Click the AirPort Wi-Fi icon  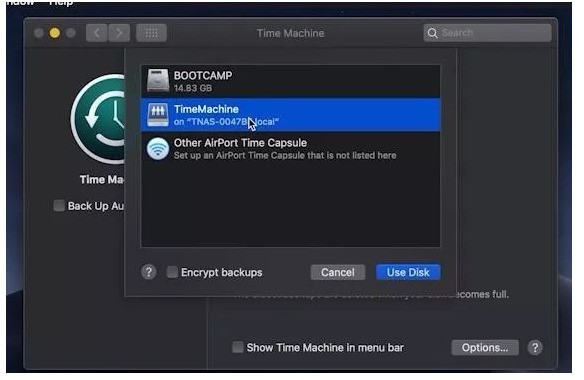[x=158, y=149]
